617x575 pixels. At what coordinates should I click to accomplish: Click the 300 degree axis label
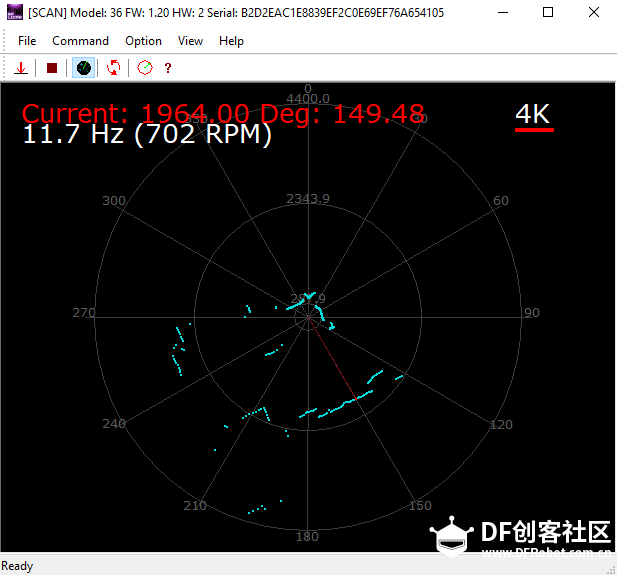pyautogui.click(x=114, y=201)
